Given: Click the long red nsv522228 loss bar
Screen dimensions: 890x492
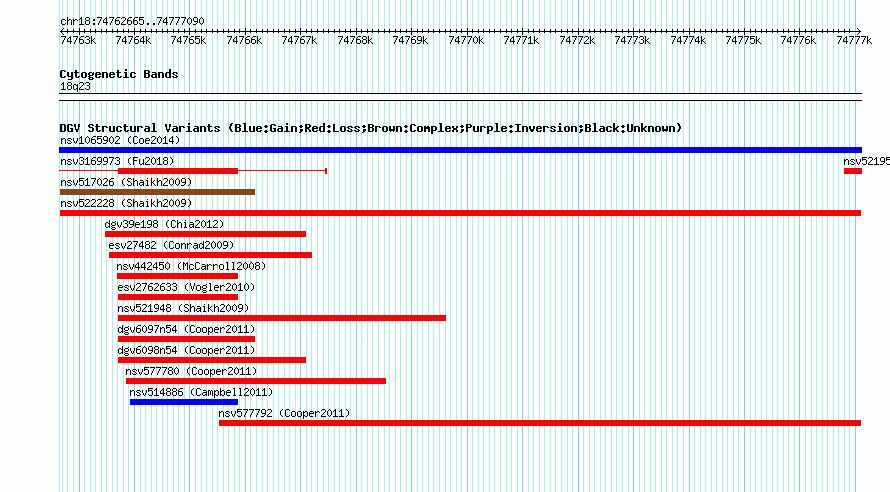Looking at the screenshot, I should click(x=460, y=213).
